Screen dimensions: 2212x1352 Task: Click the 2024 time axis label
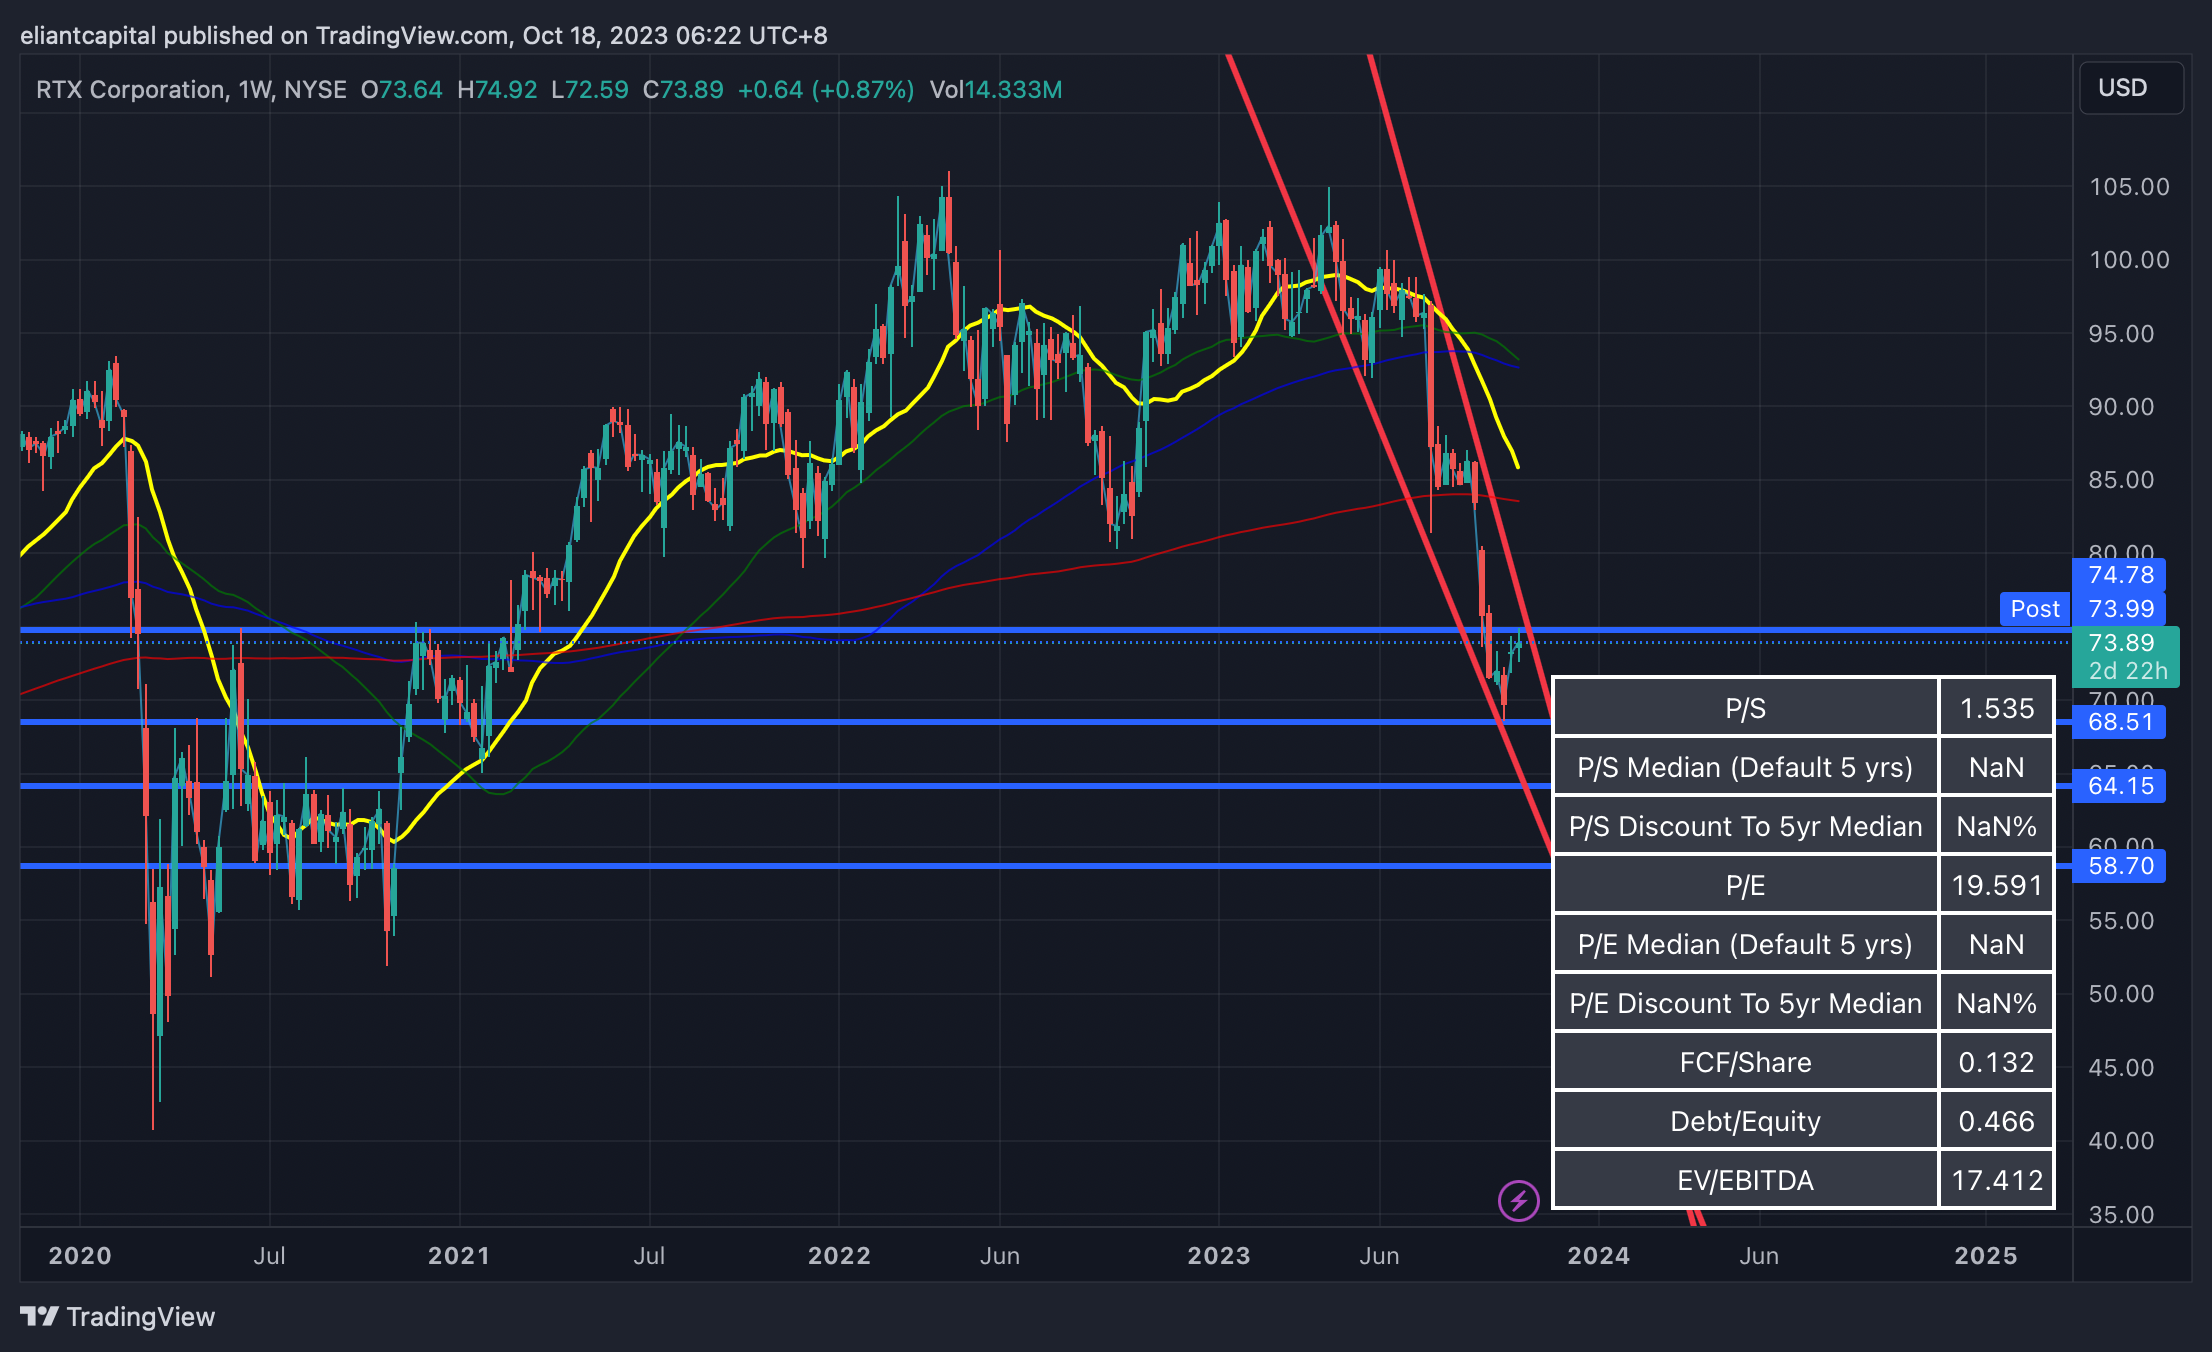tap(1598, 1256)
